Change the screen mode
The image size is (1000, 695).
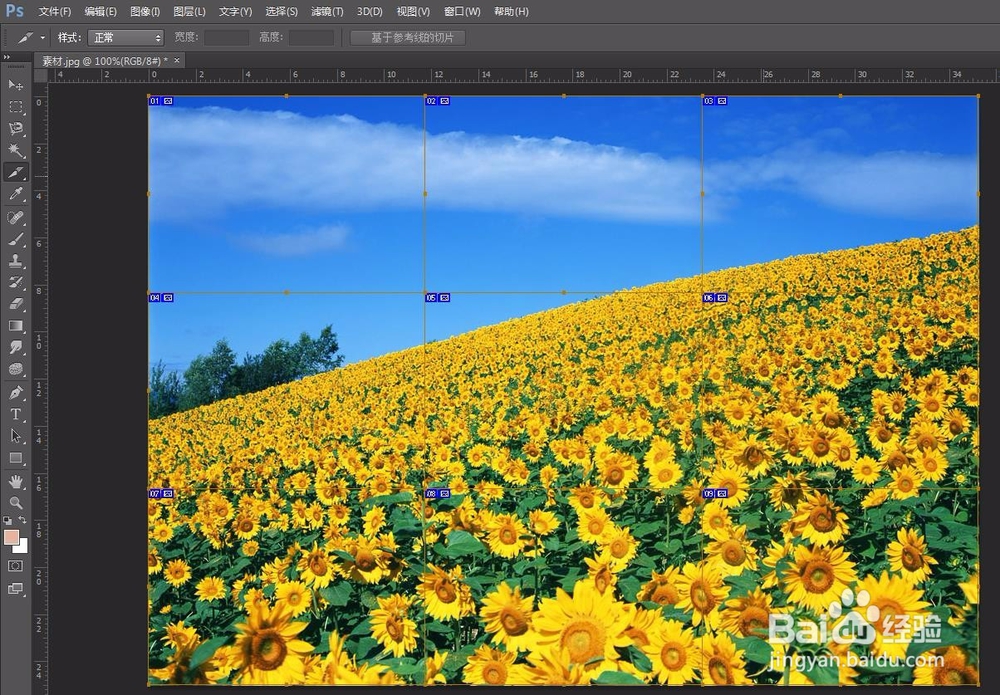(x=16, y=589)
